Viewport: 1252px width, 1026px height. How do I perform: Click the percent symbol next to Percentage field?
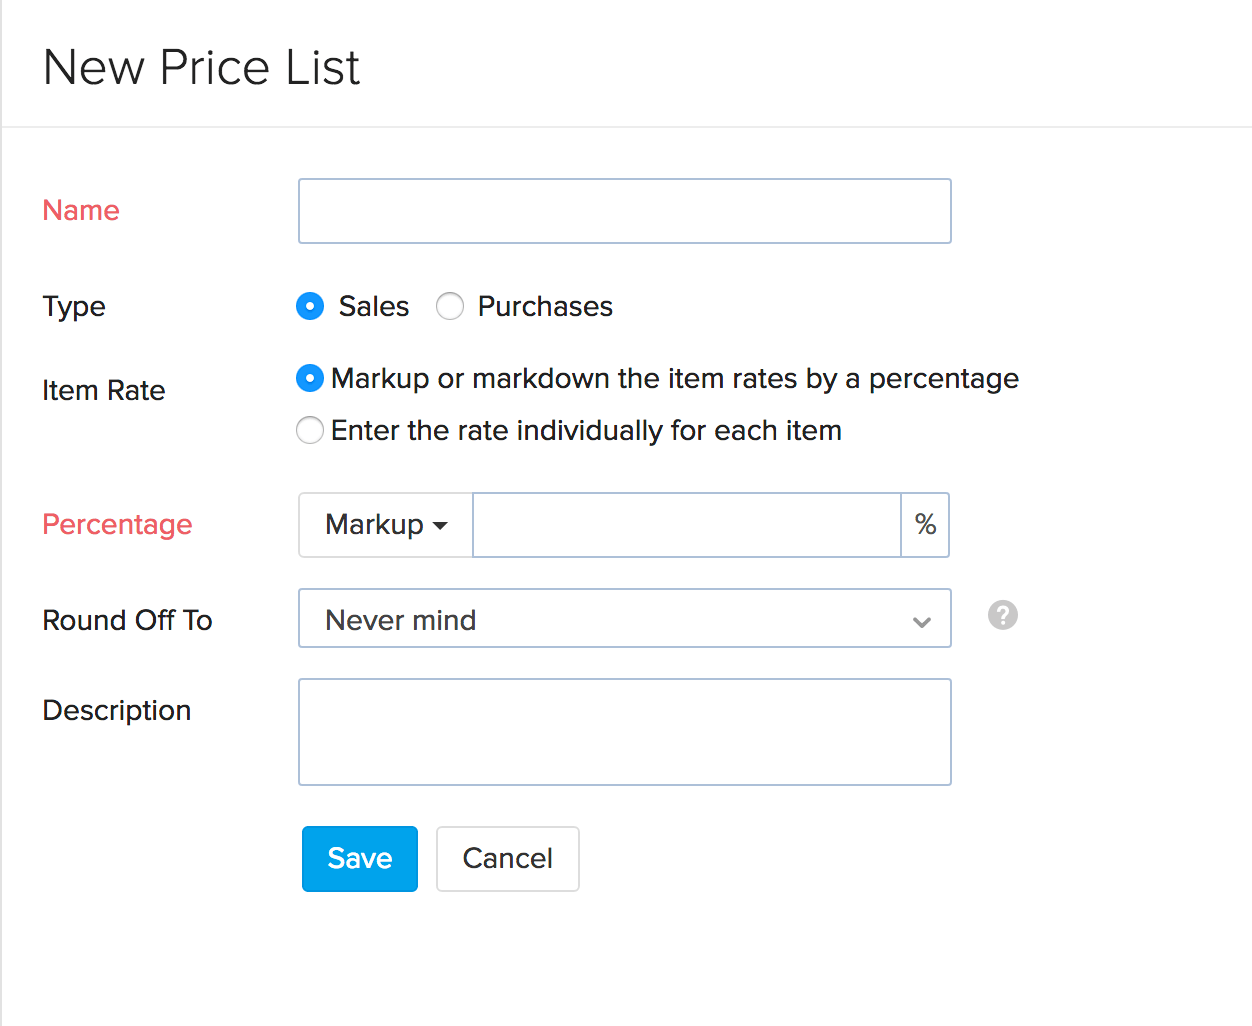[925, 524]
